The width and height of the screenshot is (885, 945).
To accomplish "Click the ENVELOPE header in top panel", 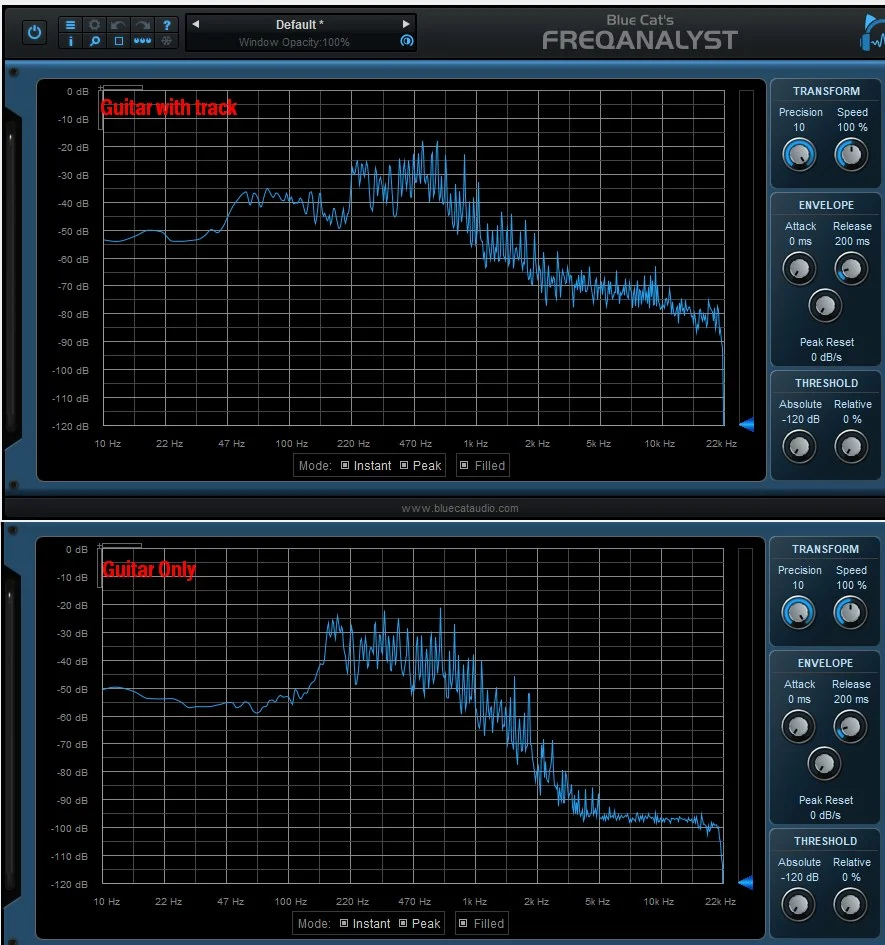I will 826,205.
